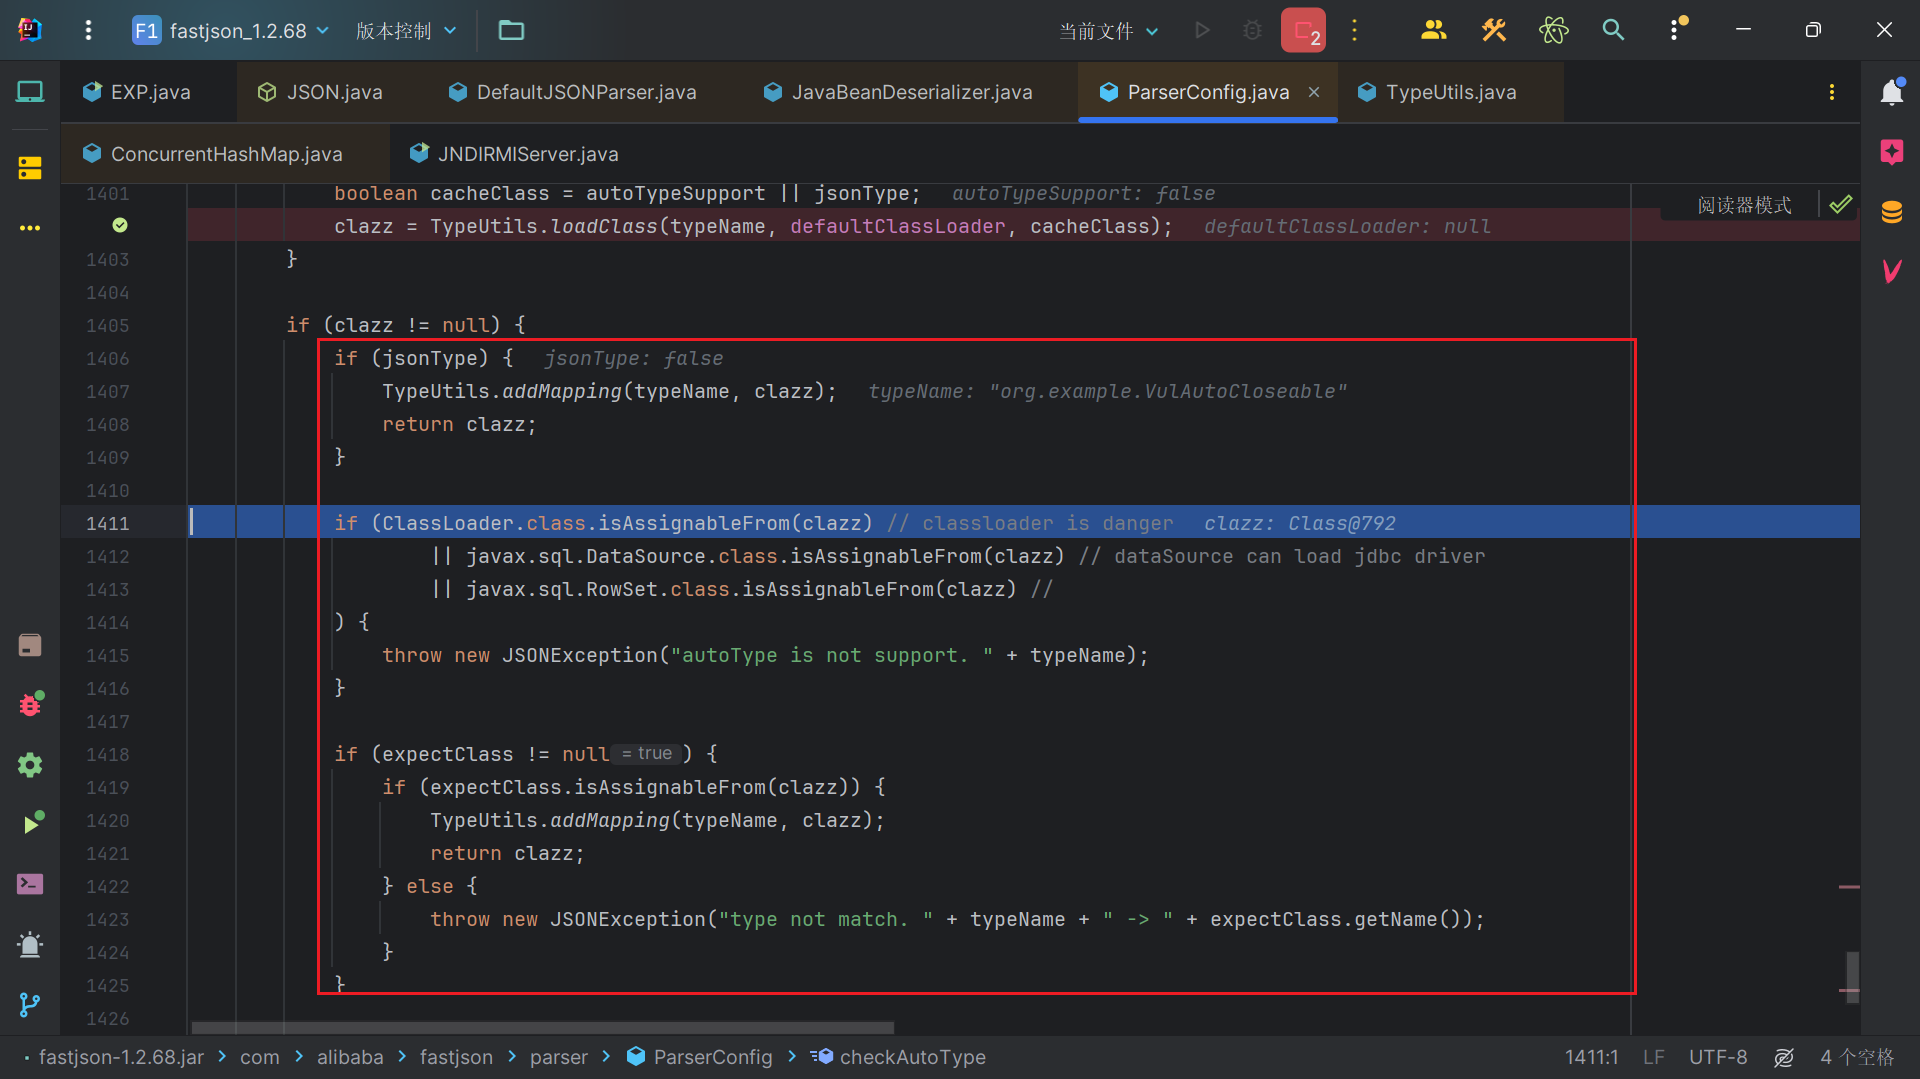The image size is (1920, 1079).
Task: Open the pink AI assistant sidebar icon
Action: pyautogui.click(x=1891, y=152)
